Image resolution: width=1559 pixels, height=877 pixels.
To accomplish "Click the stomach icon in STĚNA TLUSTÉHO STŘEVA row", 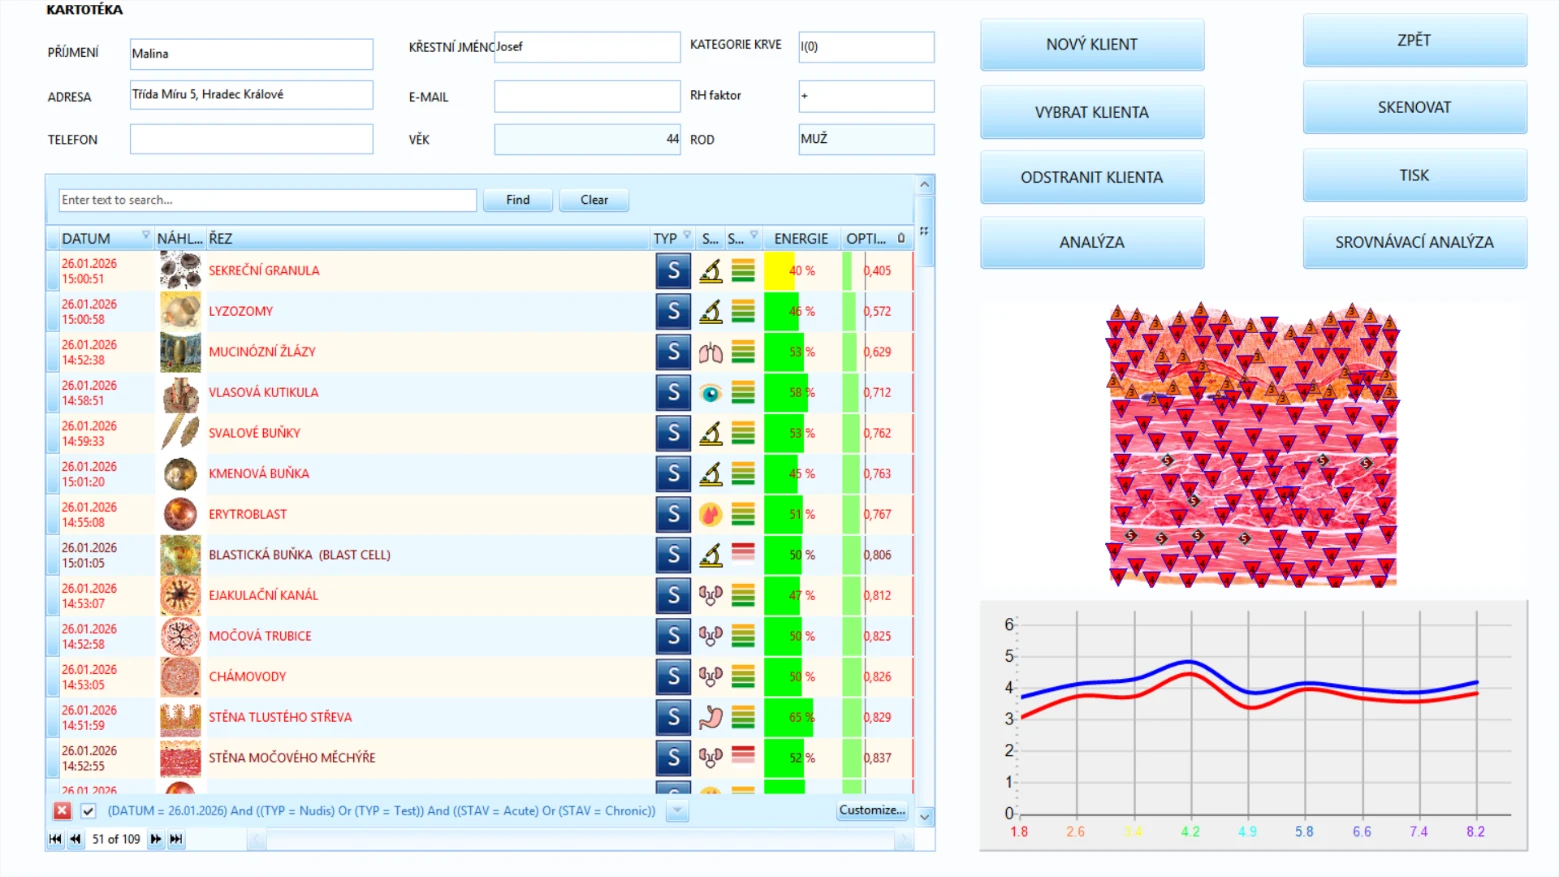I will click(x=710, y=717).
